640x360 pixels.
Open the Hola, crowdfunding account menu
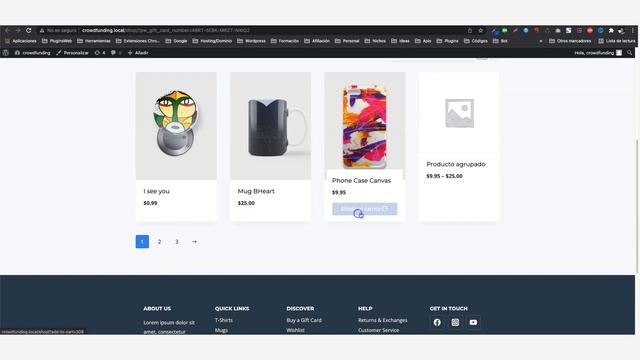(598, 53)
